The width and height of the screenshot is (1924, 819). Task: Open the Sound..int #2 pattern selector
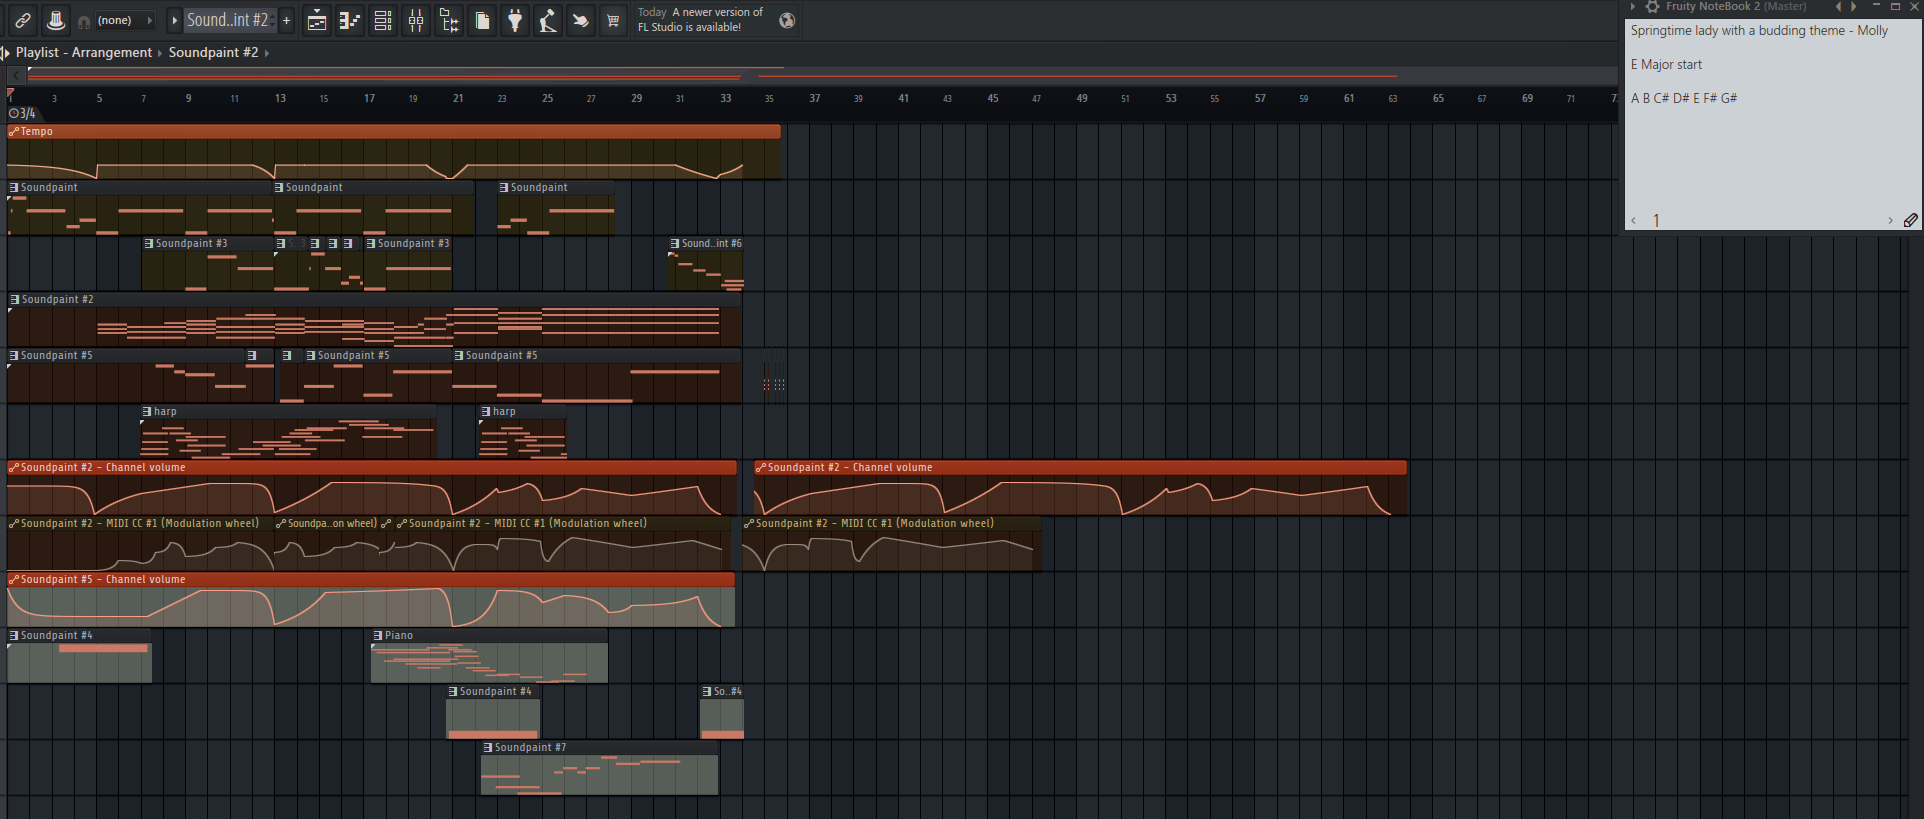(228, 20)
